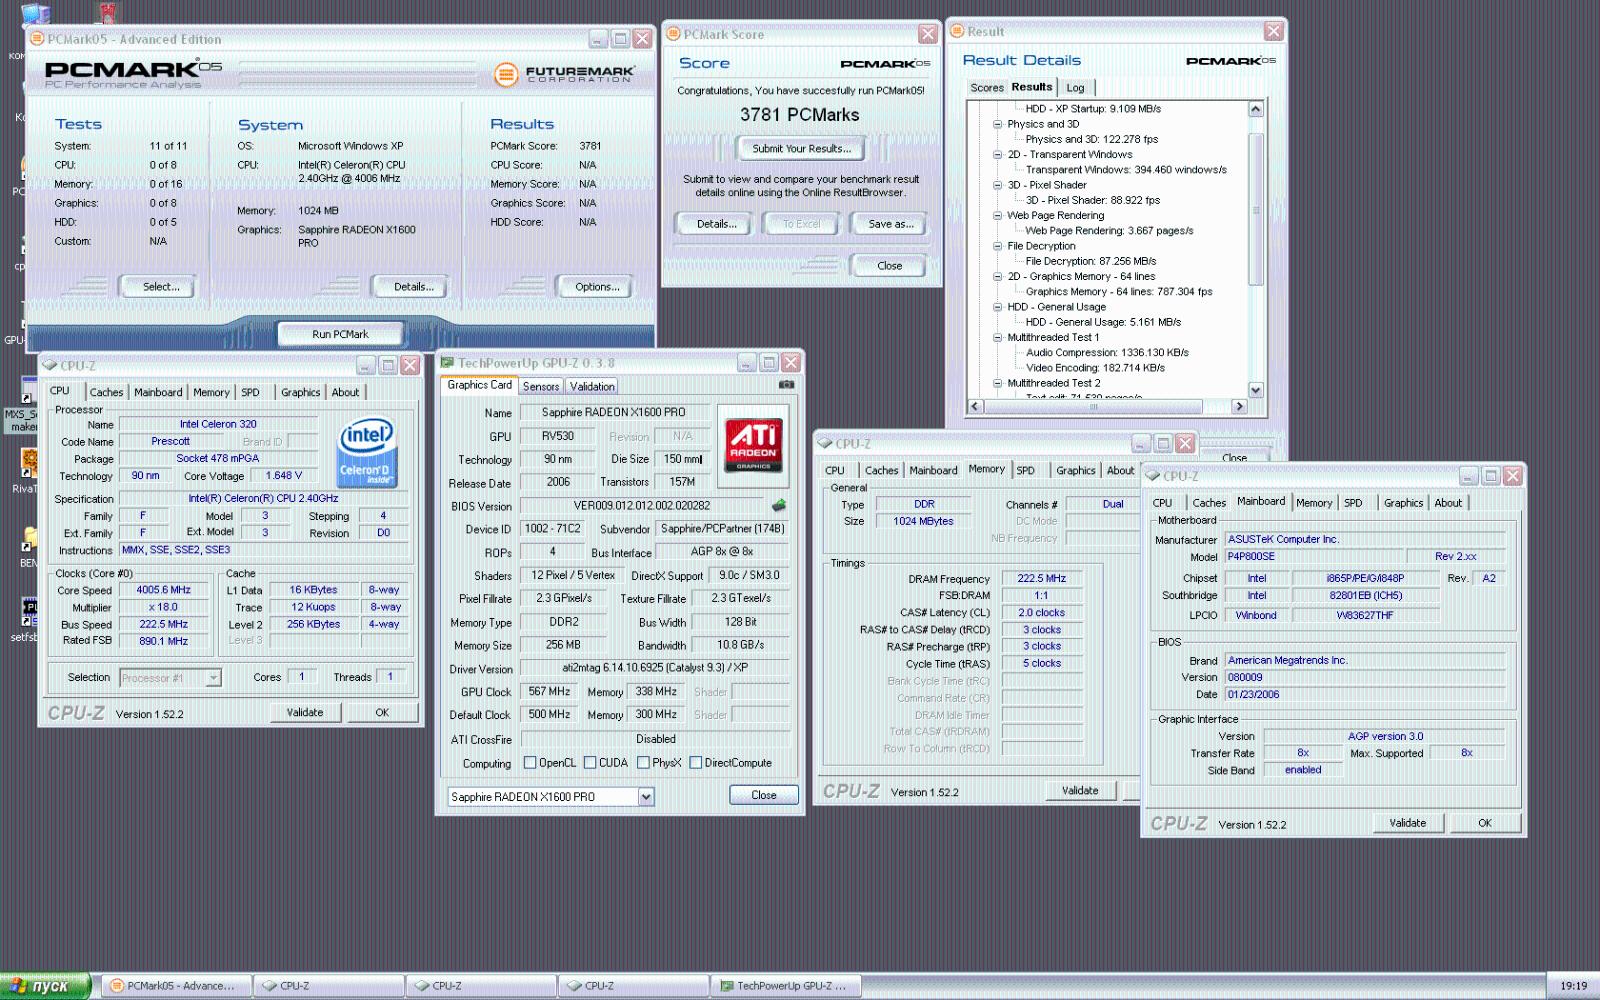Viewport: 1600px width, 1000px height.
Task: Switch to the Sensors tab in GPU-Z
Action: tap(541, 387)
